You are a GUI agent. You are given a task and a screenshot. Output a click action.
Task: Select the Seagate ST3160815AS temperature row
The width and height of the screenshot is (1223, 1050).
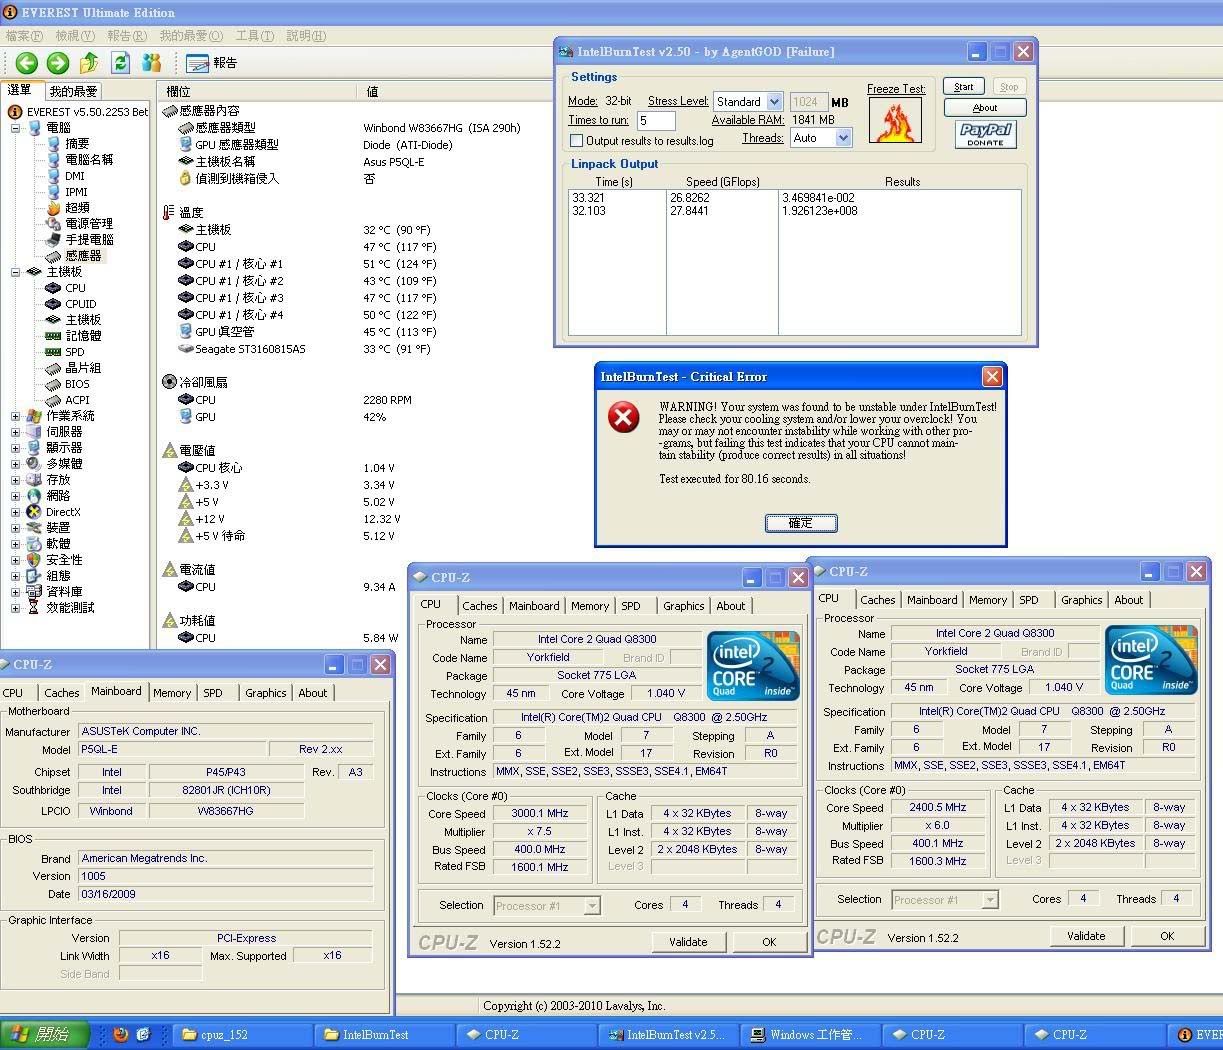(250, 349)
